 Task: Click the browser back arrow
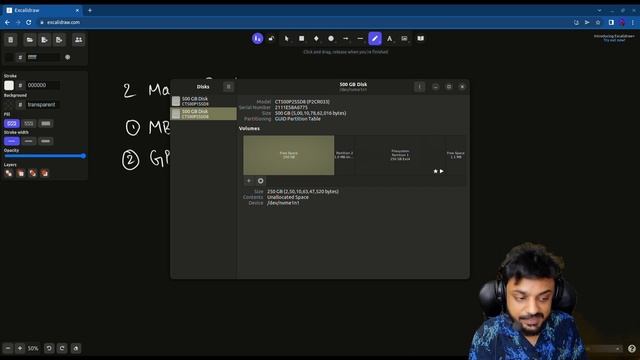coord(7,22)
